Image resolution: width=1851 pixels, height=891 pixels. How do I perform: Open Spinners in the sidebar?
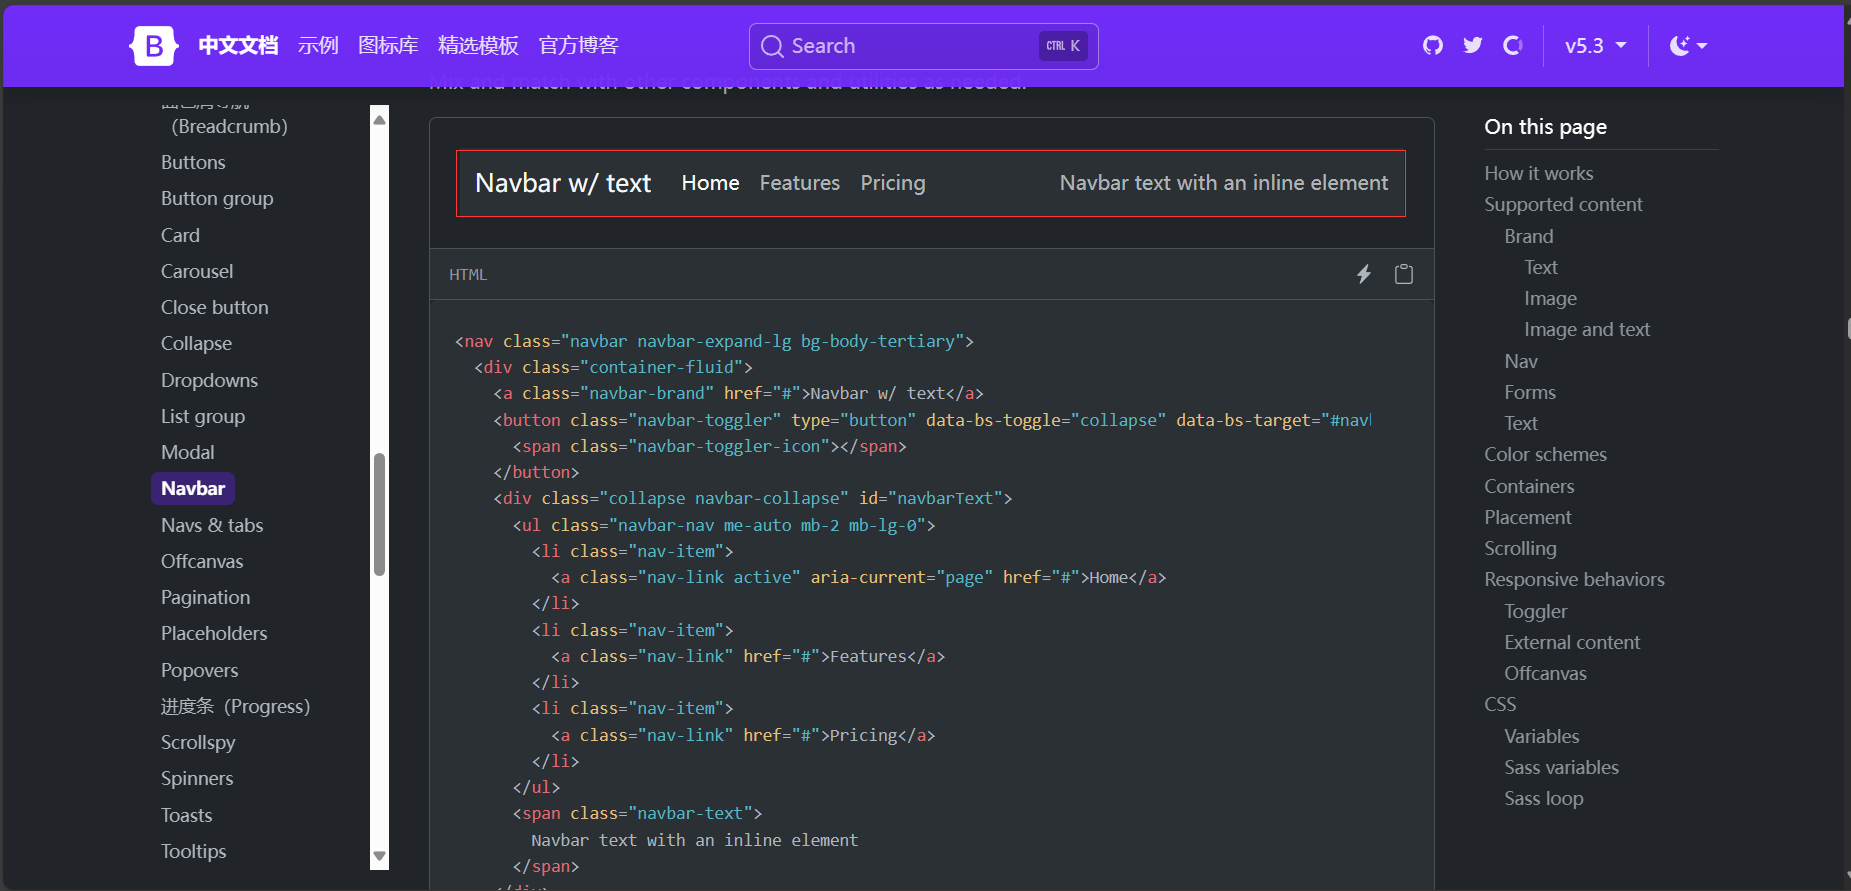click(x=197, y=778)
